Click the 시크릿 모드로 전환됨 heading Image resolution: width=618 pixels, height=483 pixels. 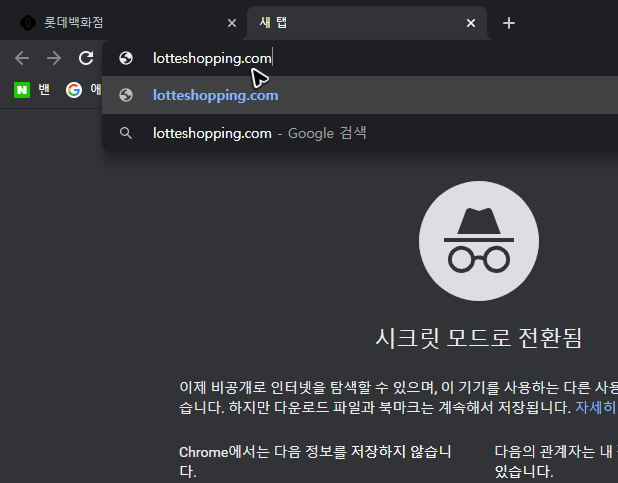pyautogui.click(x=479, y=338)
